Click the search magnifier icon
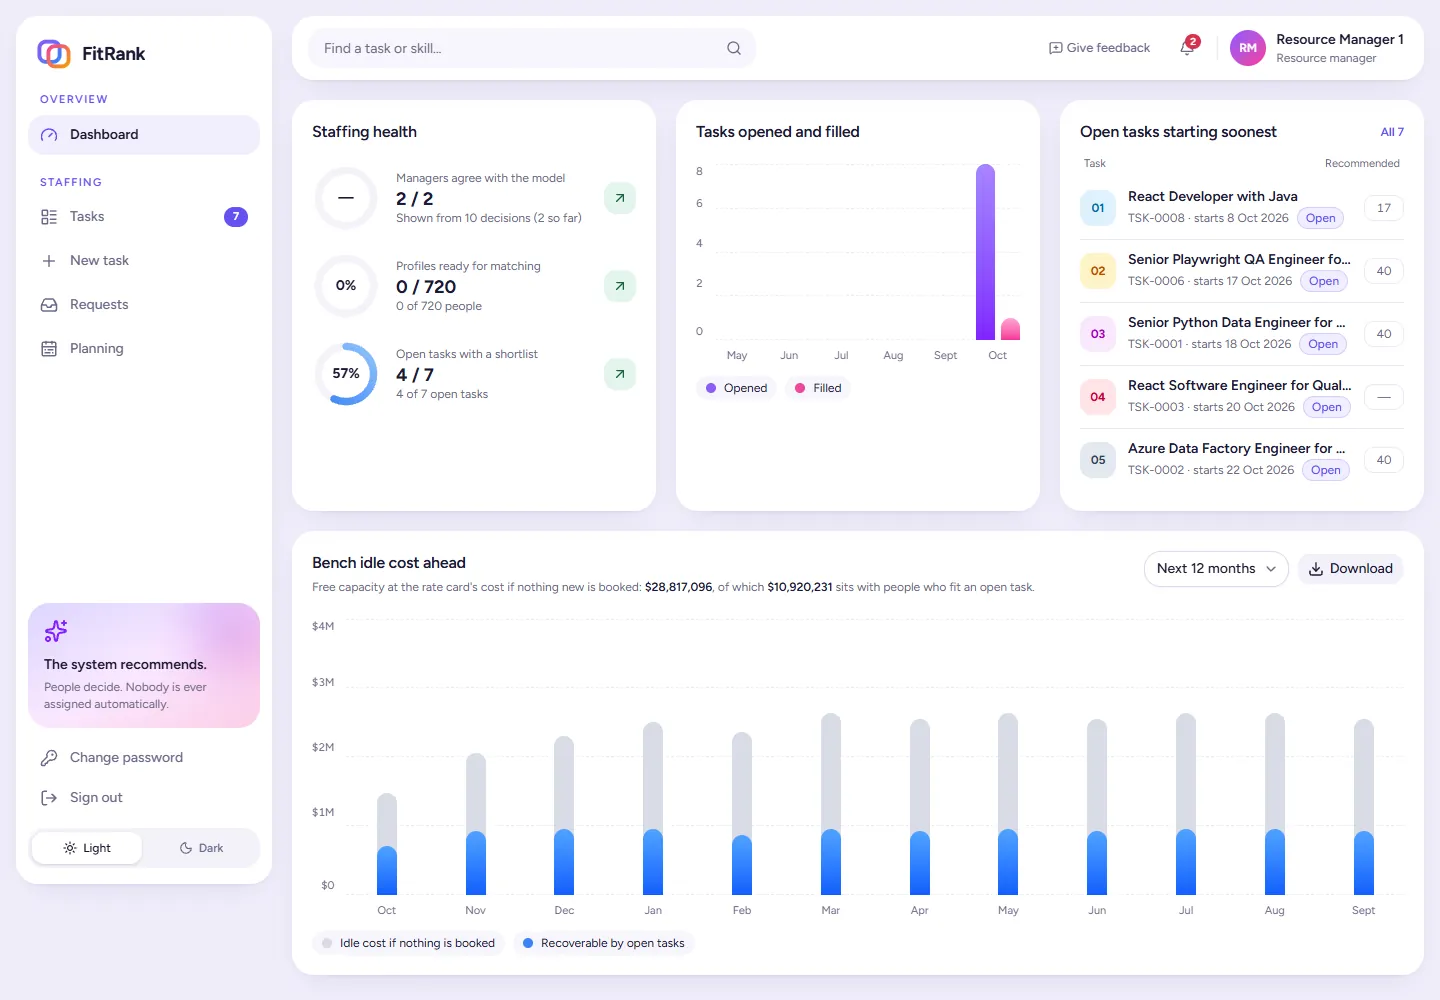The height and width of the screenshot is (1000, 1440). click(734, 48)
